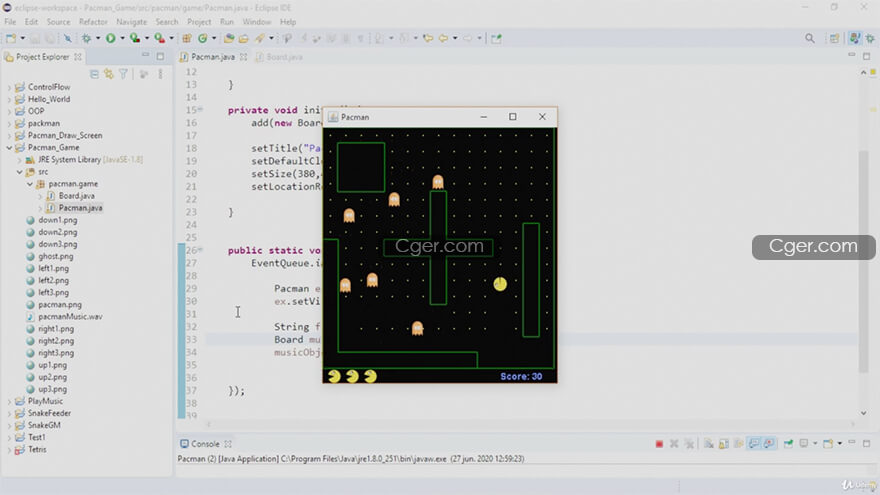This screenshot has height=495, width=880.
Task: Select ghost.png in the project tree
Action: click(50, 256)
